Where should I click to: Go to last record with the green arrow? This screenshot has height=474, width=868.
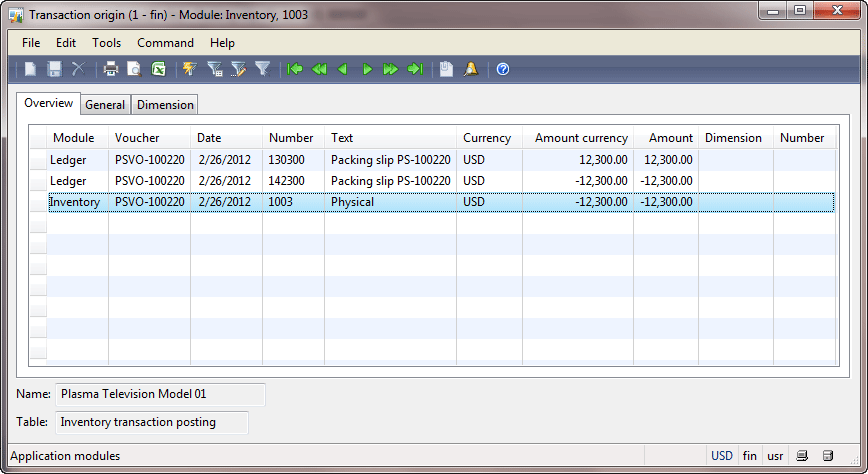tap(415, 69)
